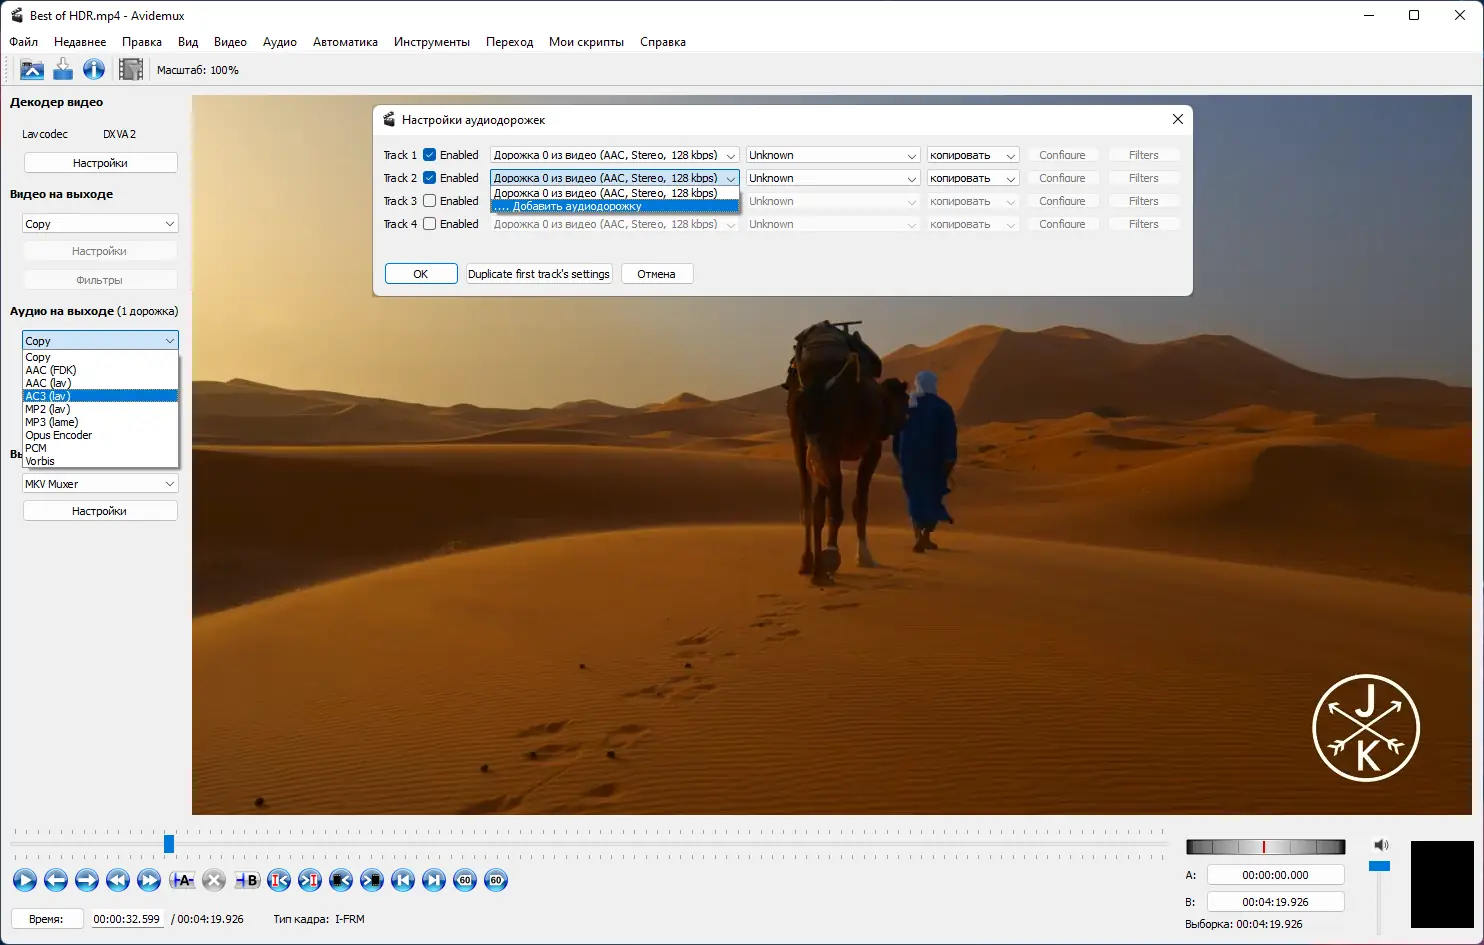
Task: Set marker B at current position
Action: (x=247, y=880)
